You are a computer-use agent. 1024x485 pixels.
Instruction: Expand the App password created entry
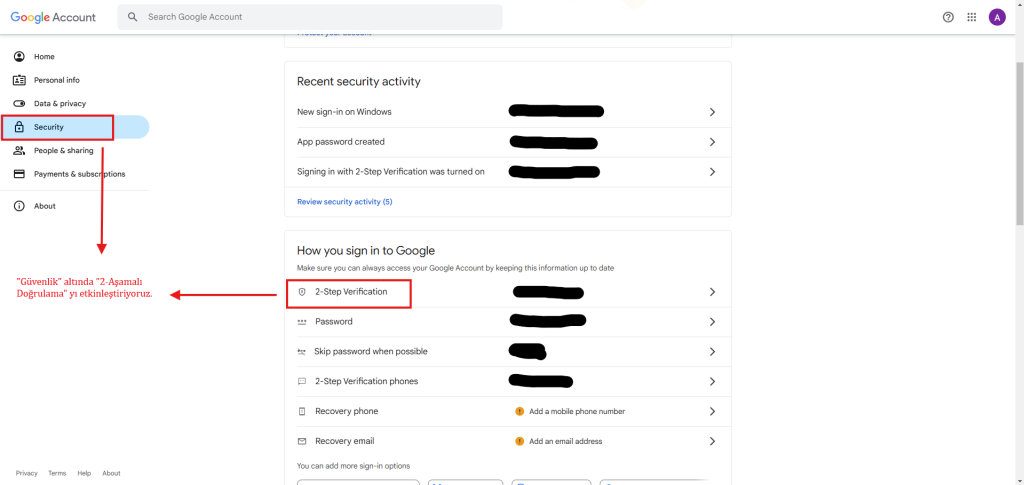click(712, 142)
